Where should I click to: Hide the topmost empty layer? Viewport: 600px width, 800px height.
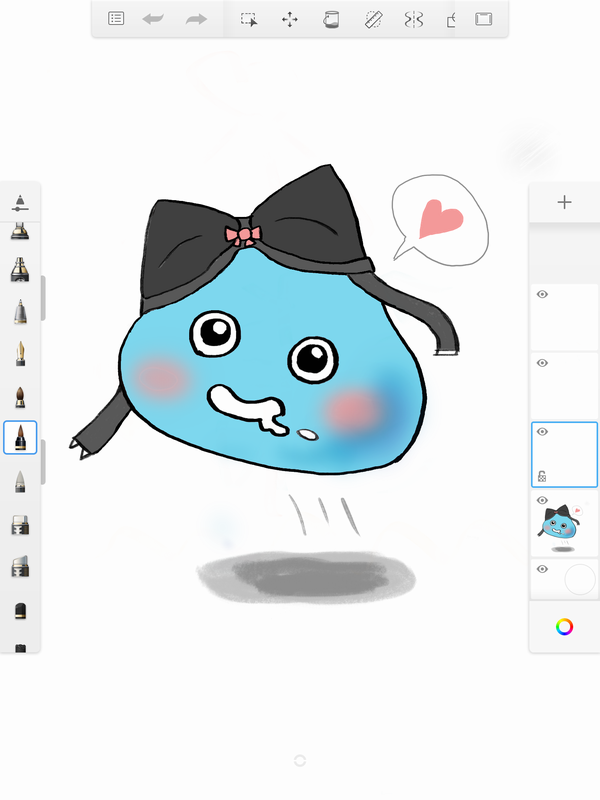coord(542,294)
